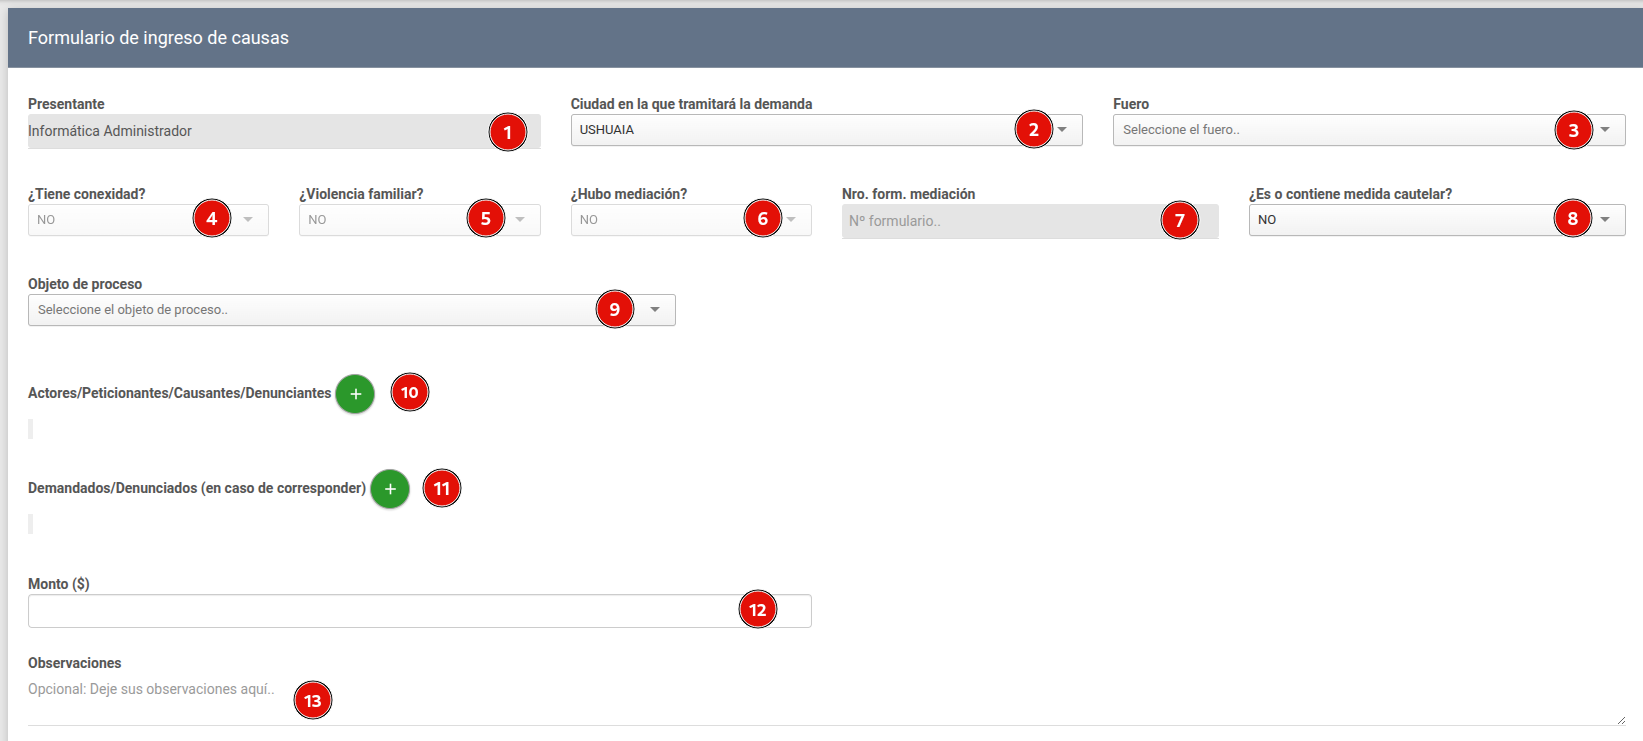Viewport: 1643px width, 741px height.
Task: Click red marker number 1 on Presentante
Action: click(x=508, y=132)
